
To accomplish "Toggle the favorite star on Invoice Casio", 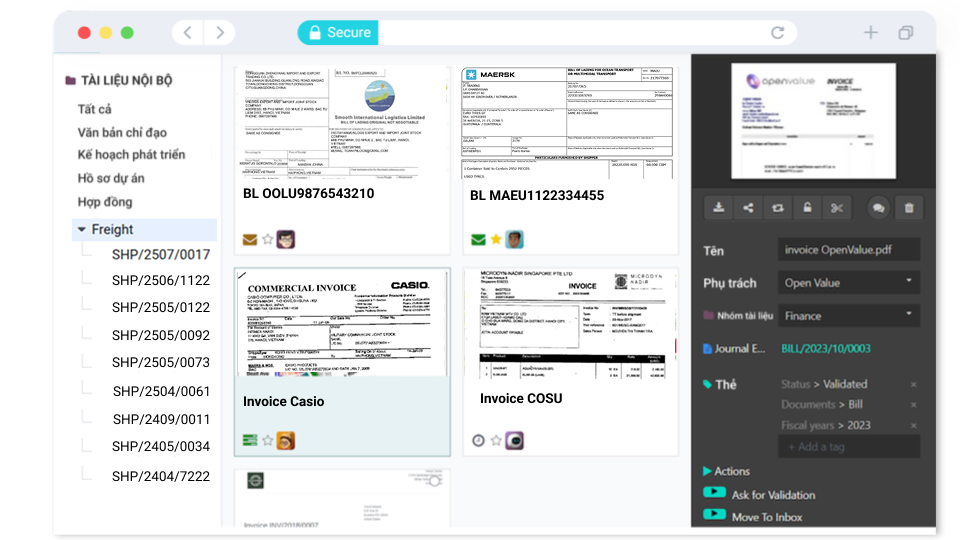I will pos(268,440).
